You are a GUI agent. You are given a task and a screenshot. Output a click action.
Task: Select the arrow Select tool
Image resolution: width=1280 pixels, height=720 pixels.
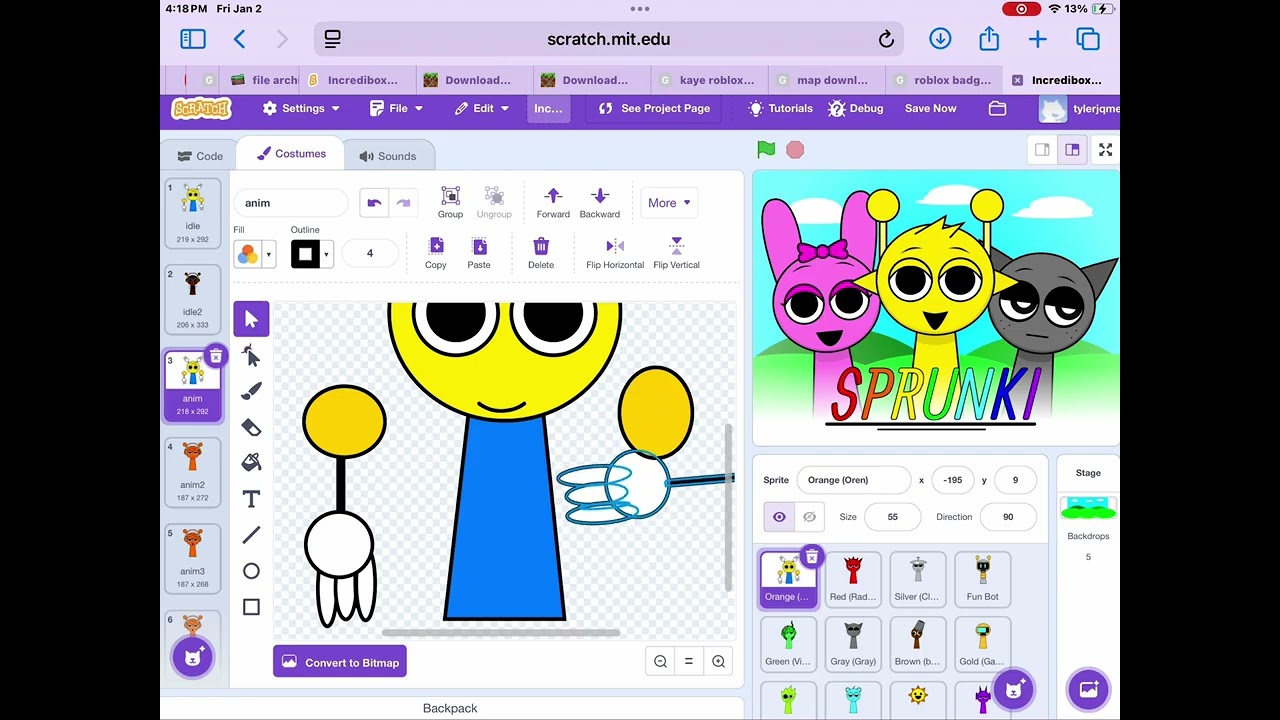(251, 319)
